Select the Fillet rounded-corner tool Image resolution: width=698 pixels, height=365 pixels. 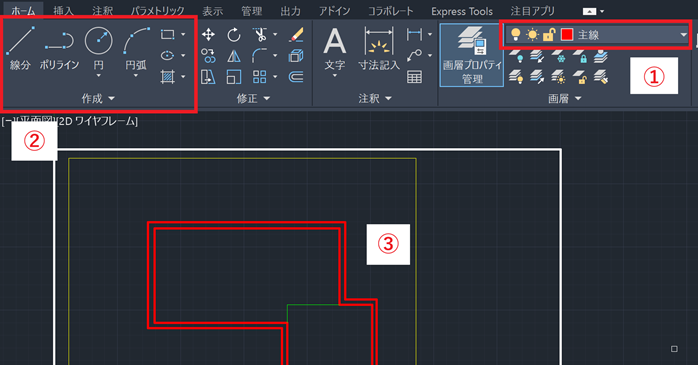pyautogui.click(x=260, y=56)
